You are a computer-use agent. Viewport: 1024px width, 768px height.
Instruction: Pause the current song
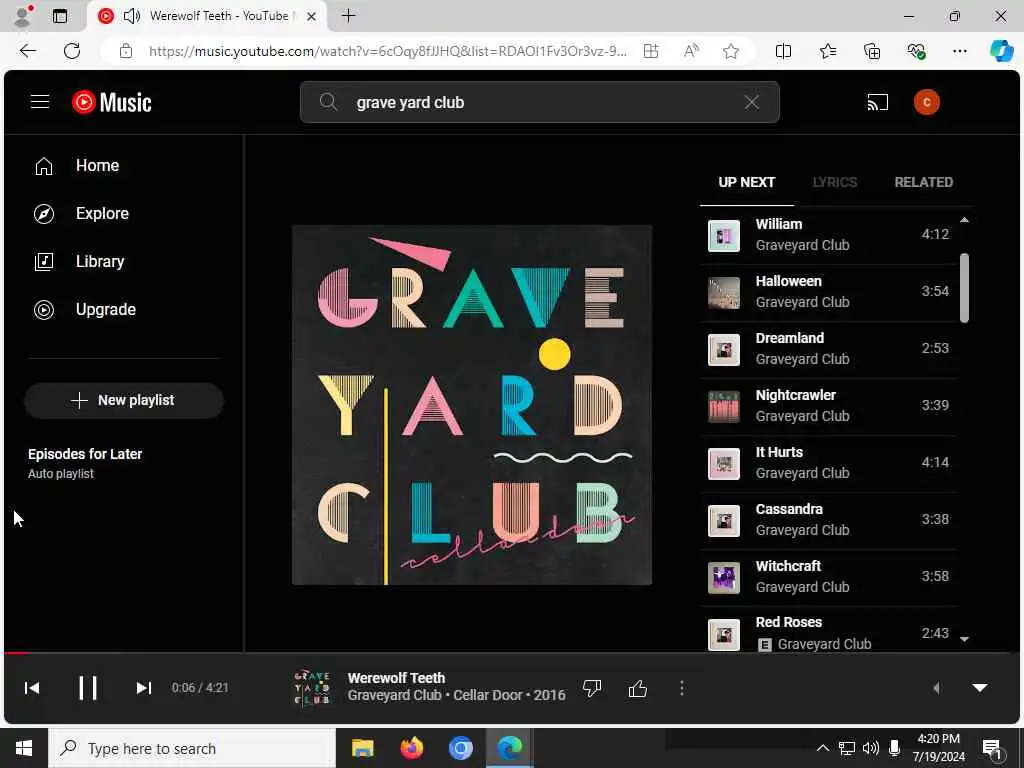pyautogui.click(x=88, y=688)
